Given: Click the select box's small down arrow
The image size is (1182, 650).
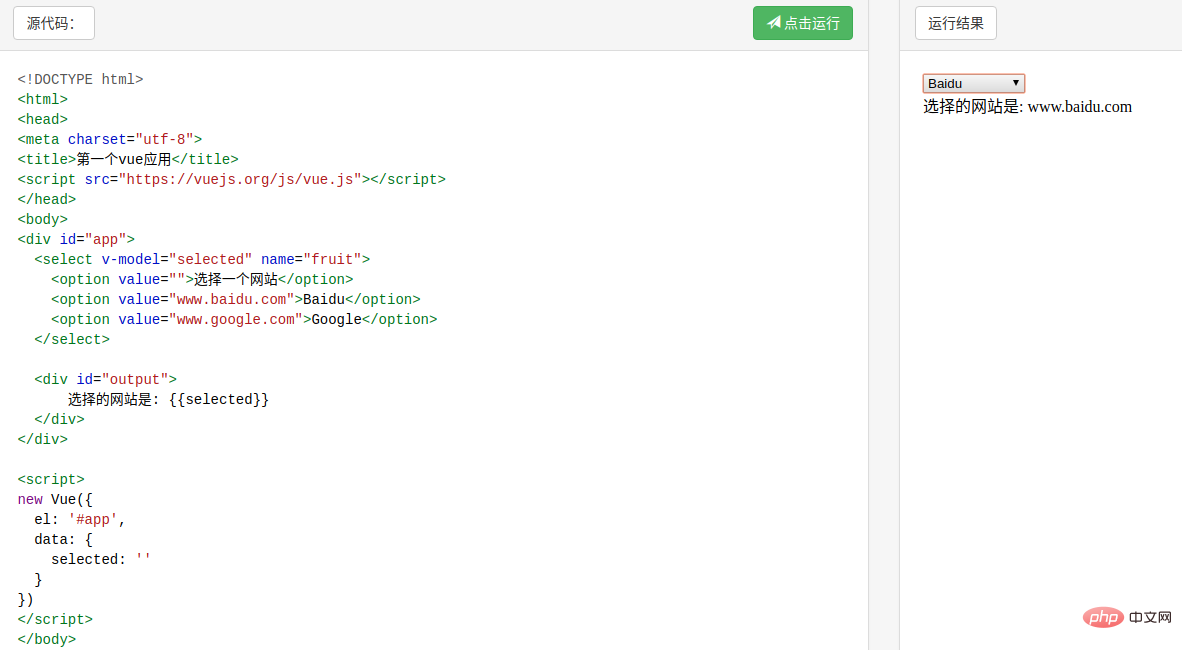Looking at the screenshot, I should [1016, 83].
